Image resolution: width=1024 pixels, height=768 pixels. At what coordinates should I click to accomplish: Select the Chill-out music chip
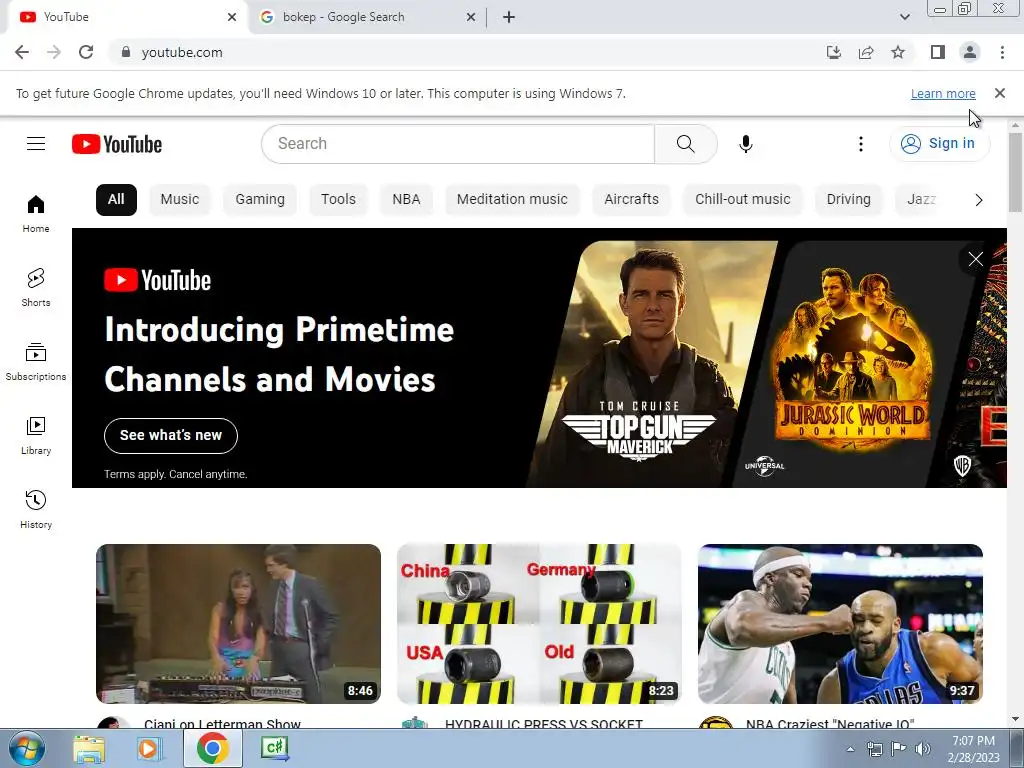pyautogui.click(x=743, y=200)
